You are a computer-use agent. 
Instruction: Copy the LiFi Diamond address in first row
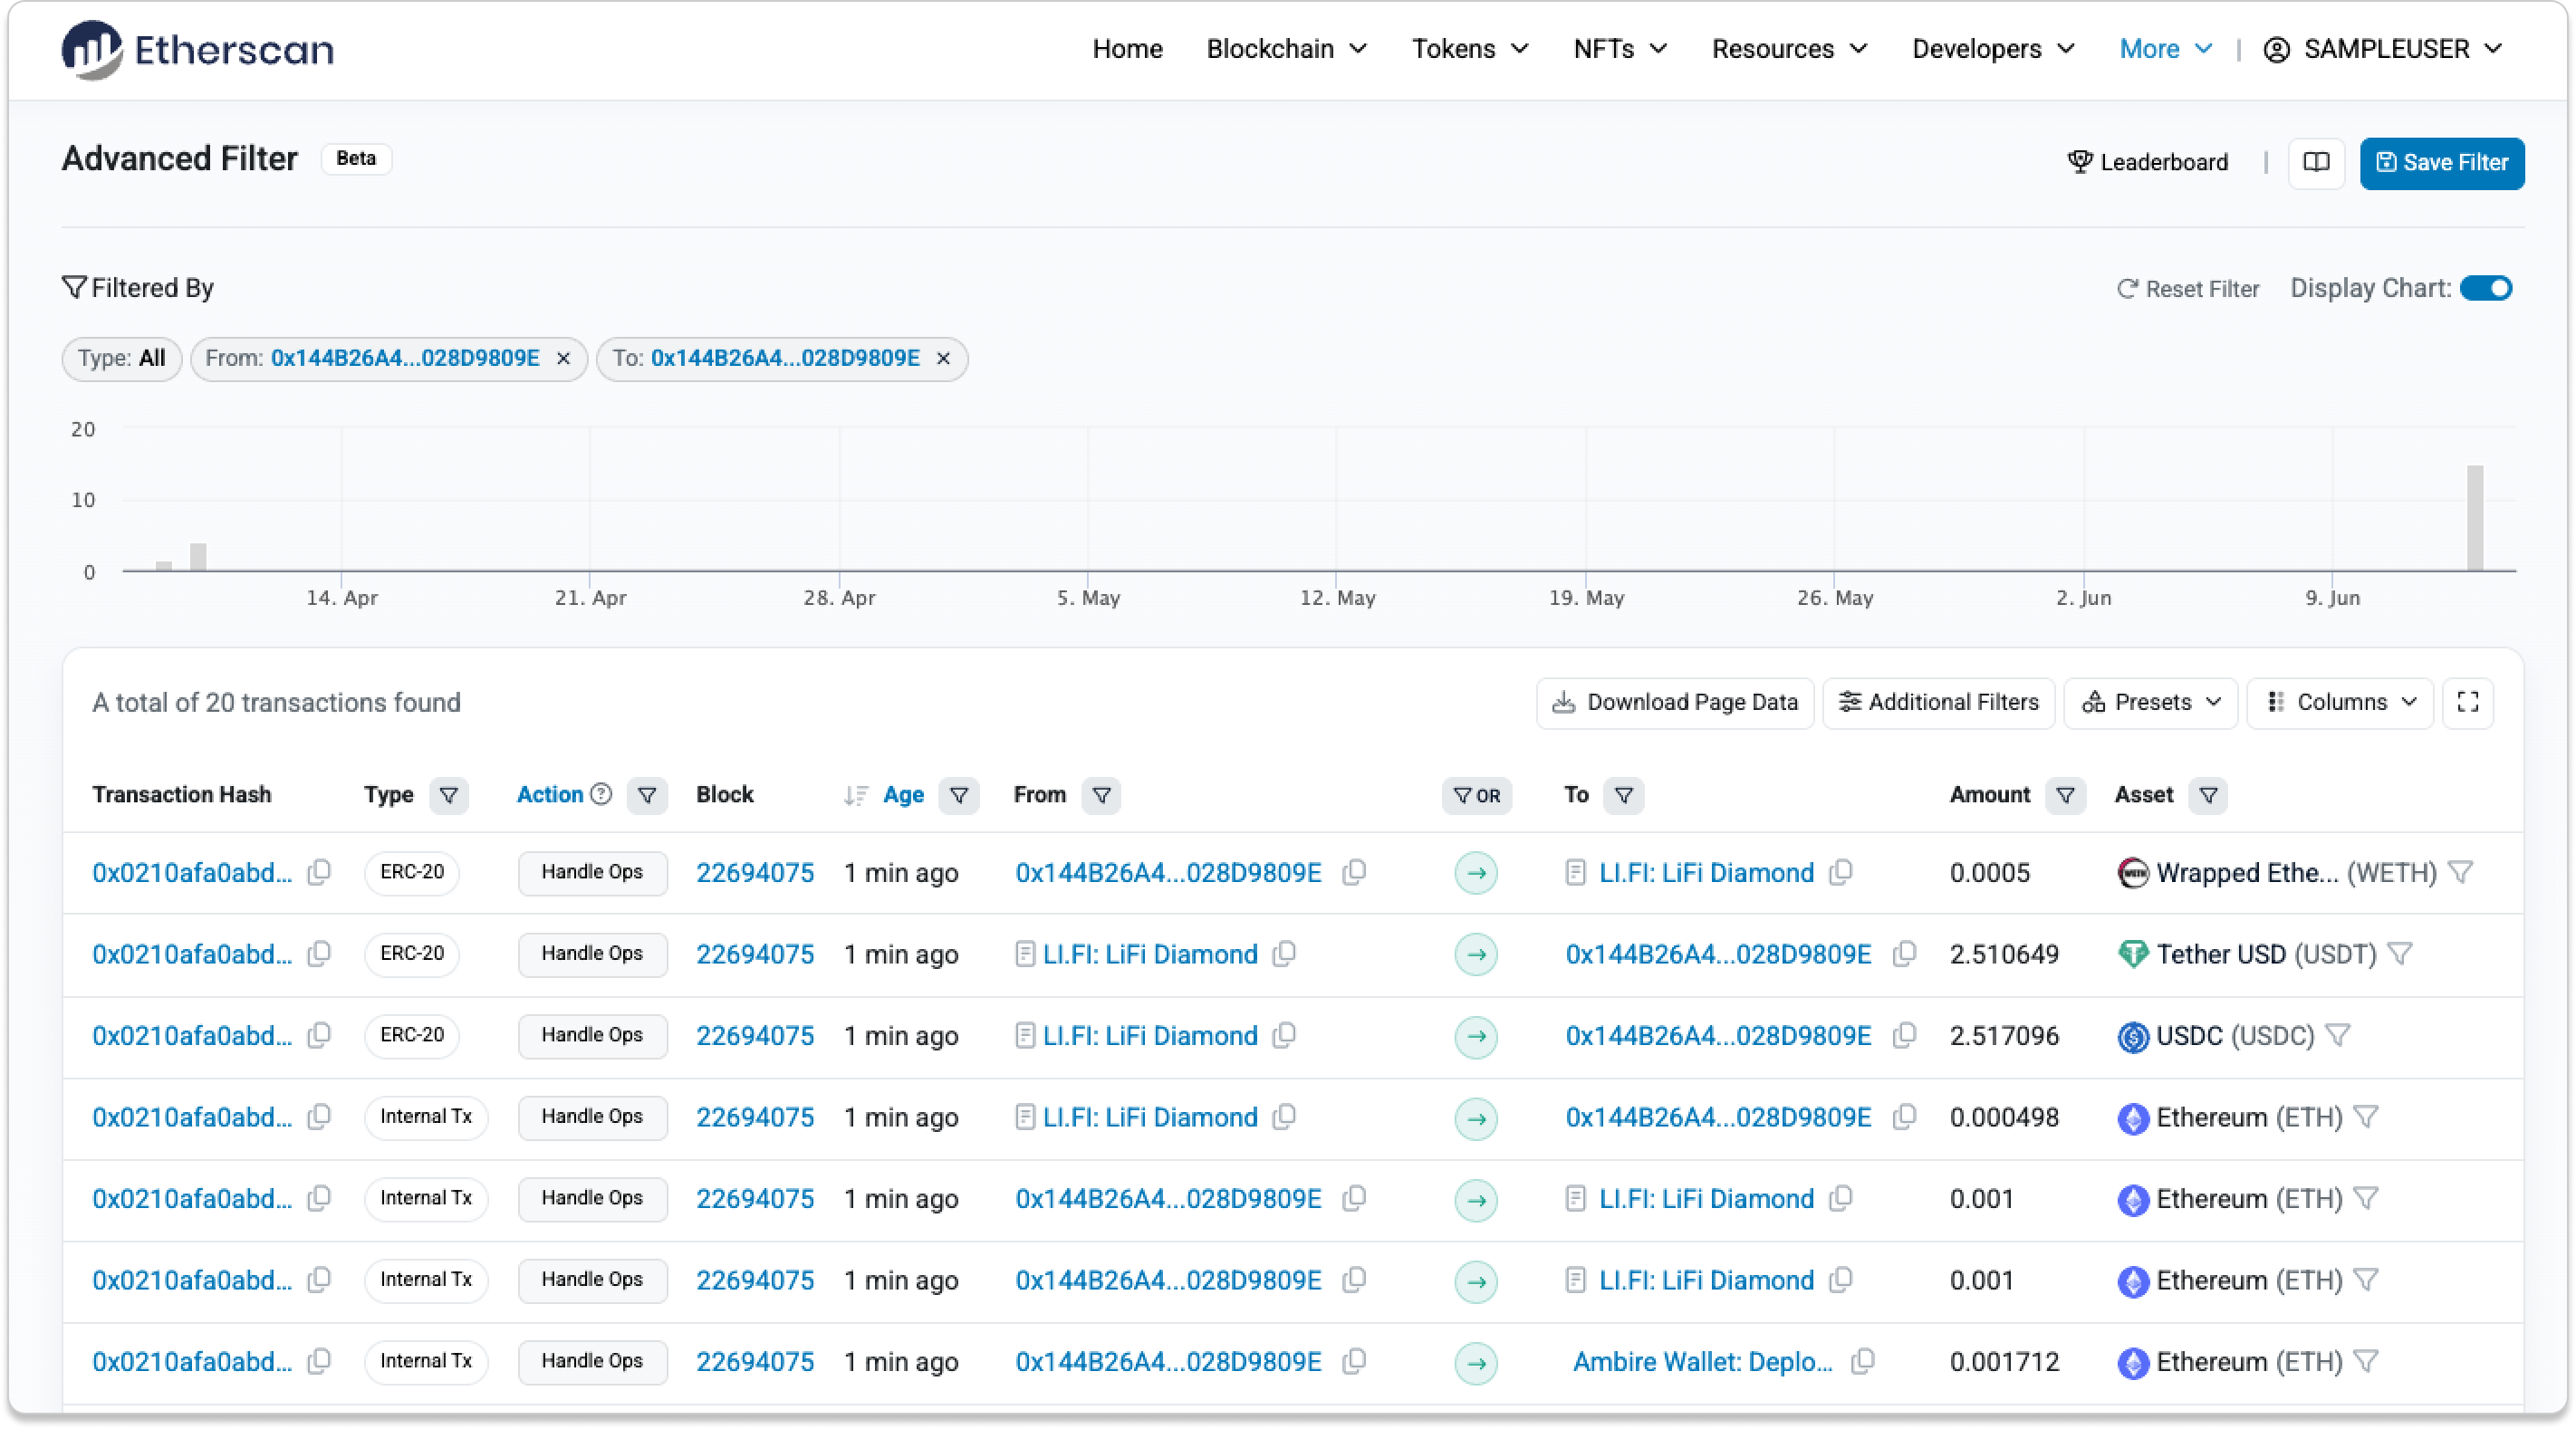(1841, 872)
